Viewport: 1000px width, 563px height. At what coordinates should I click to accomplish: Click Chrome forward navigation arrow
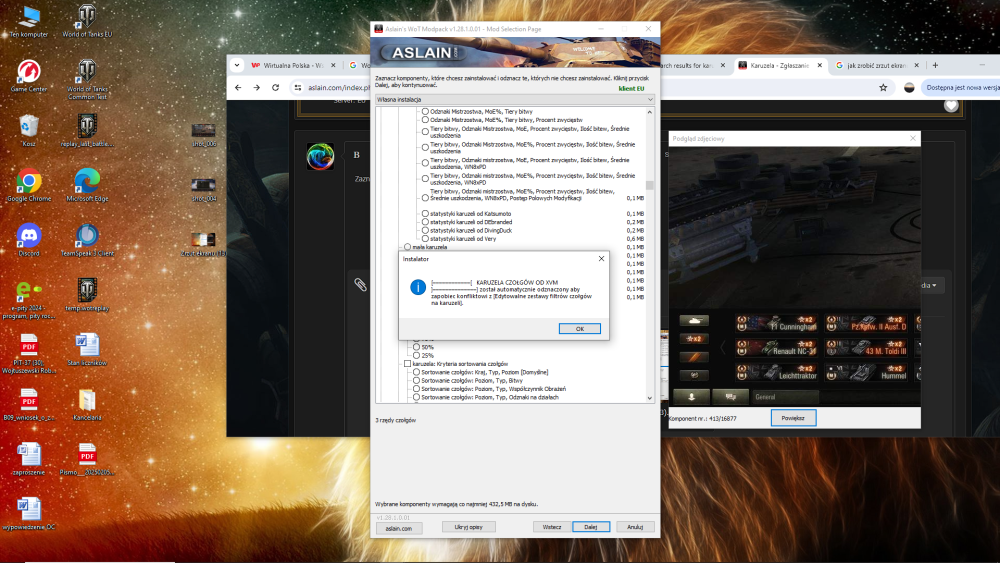[256, 87]
